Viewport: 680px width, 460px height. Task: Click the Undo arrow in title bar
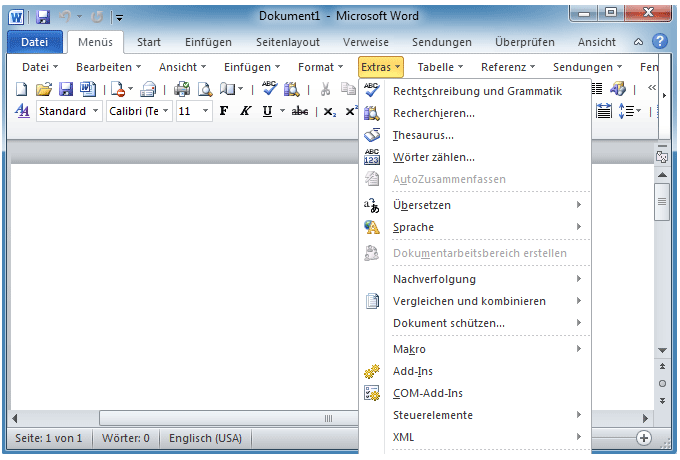(65, 17)
